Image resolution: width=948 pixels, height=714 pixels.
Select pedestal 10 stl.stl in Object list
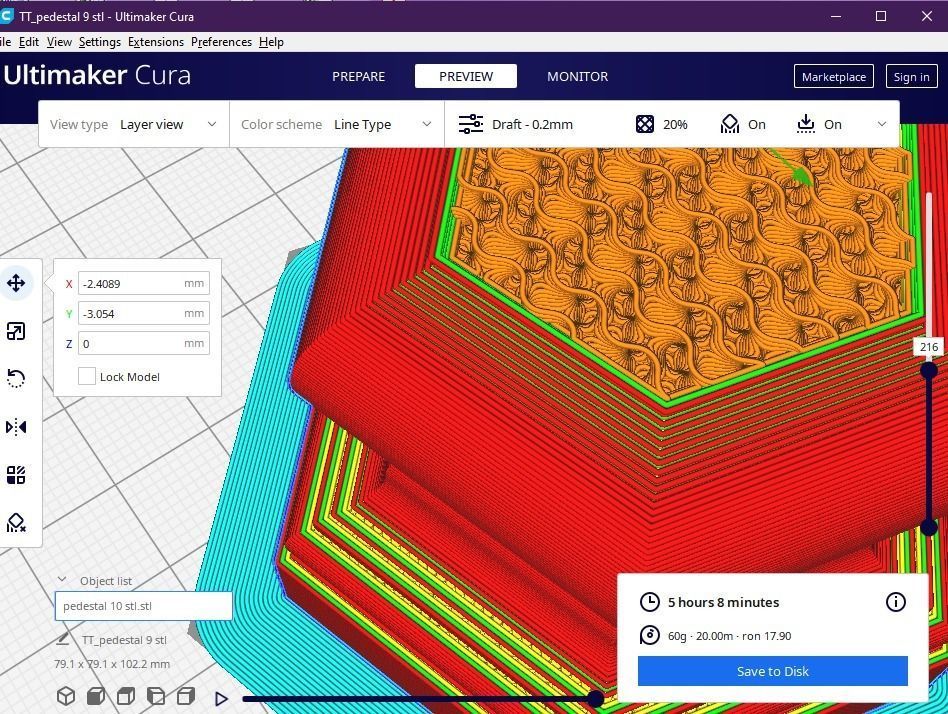[x=143, y=606]
